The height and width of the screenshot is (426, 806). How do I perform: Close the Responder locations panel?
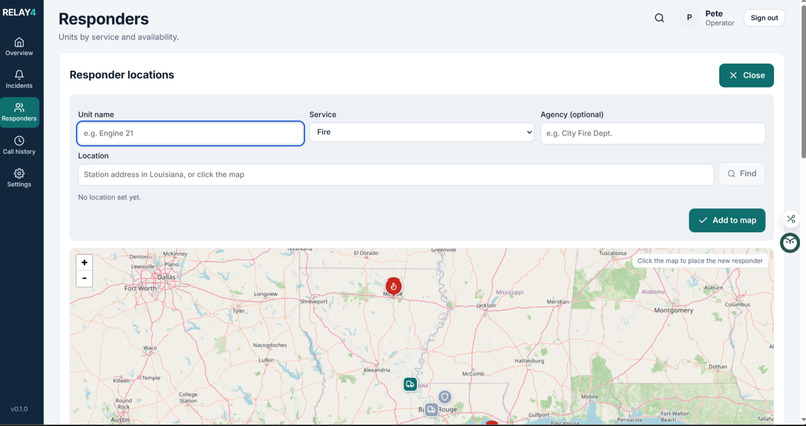pyautogui.click(x=746, y=76)
